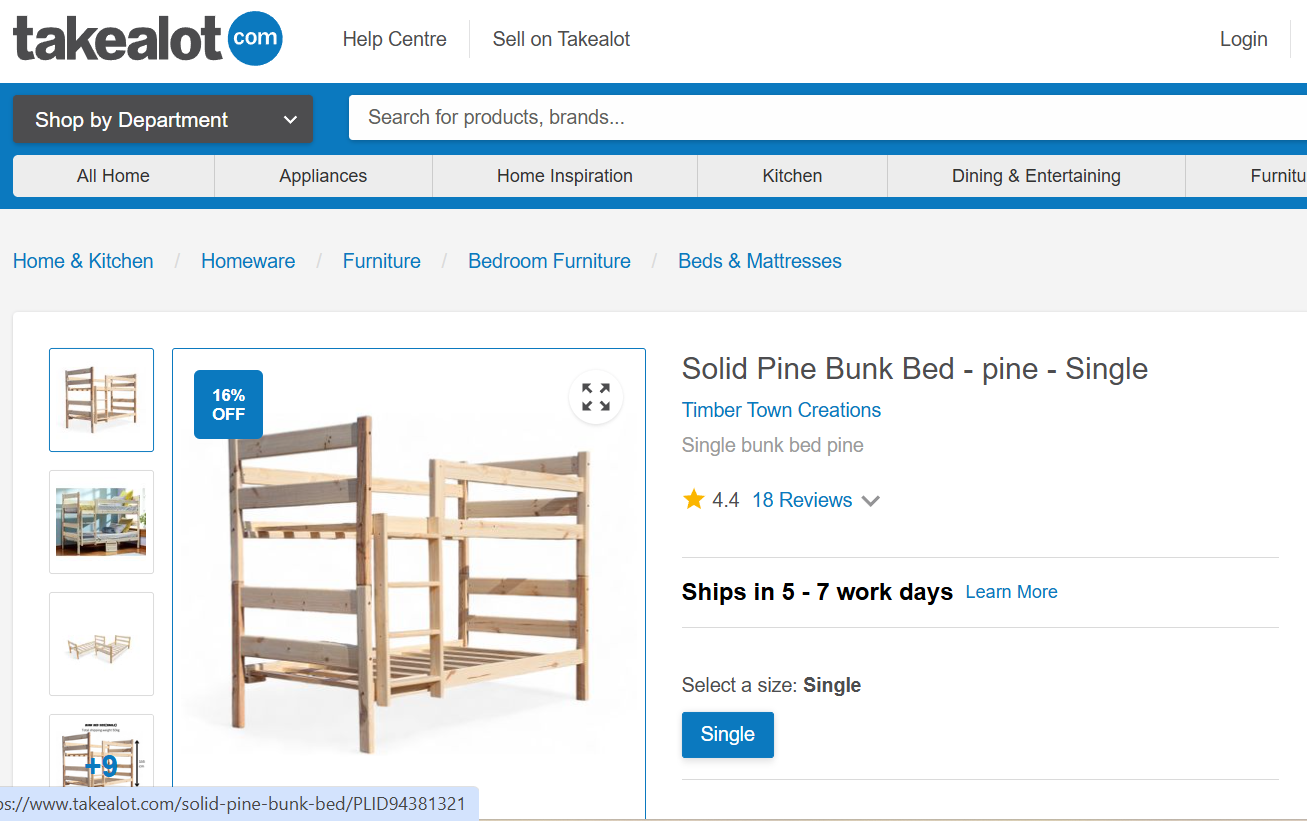1307x821 pixels.
Task: Open the Dining & Entertaining tab
Action: [x=1035, y=175]
